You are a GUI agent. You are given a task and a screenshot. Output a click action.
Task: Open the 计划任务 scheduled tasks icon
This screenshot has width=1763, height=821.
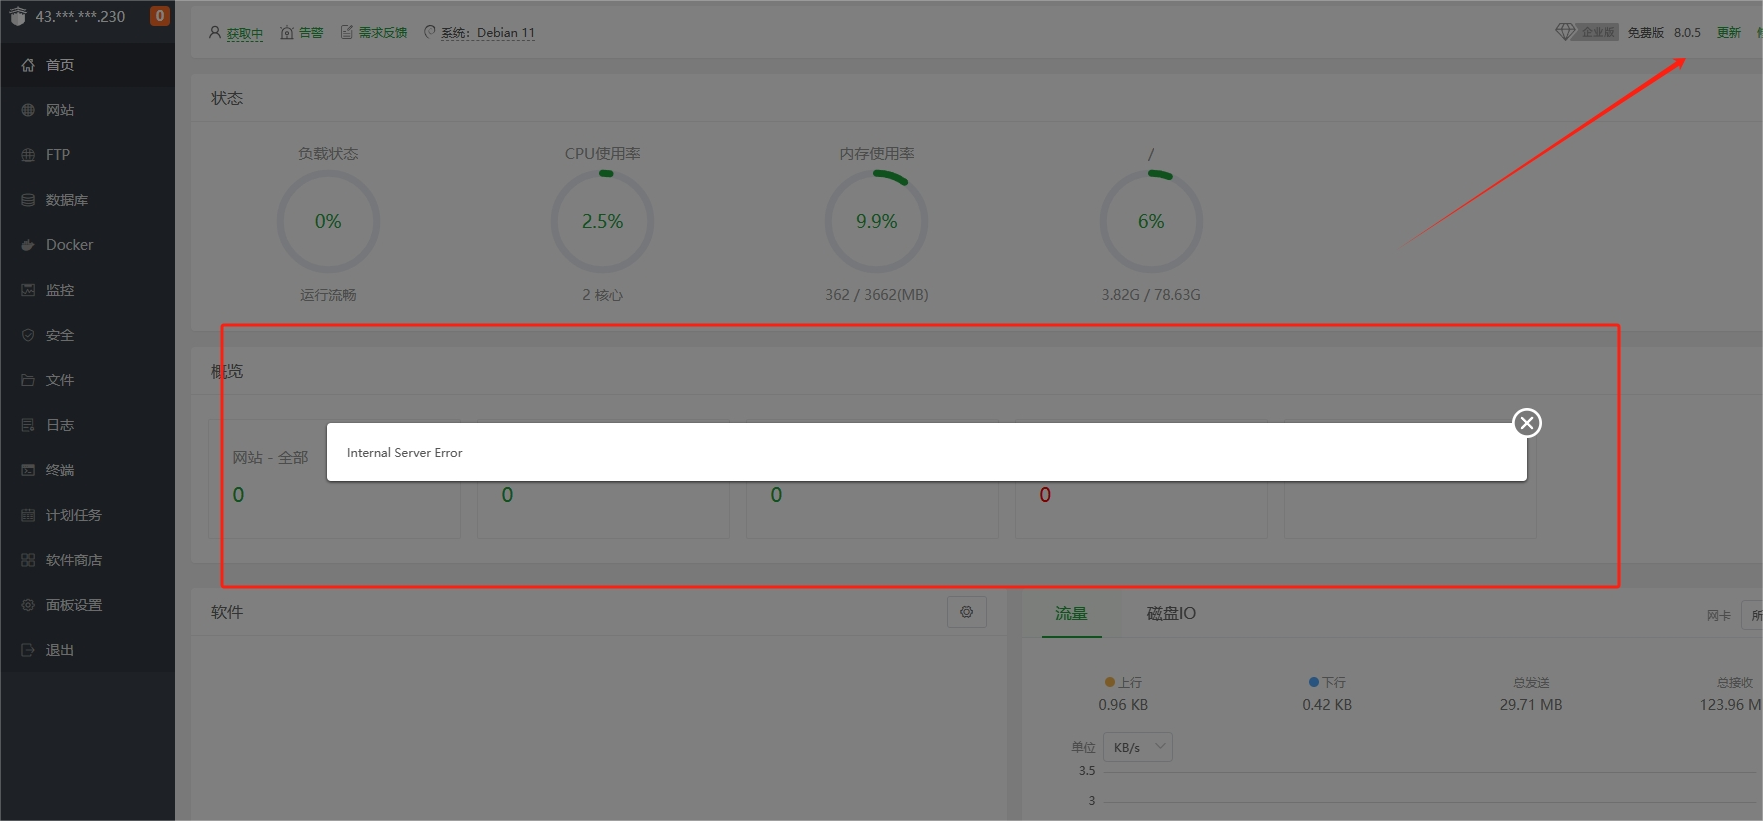point(28,515)
